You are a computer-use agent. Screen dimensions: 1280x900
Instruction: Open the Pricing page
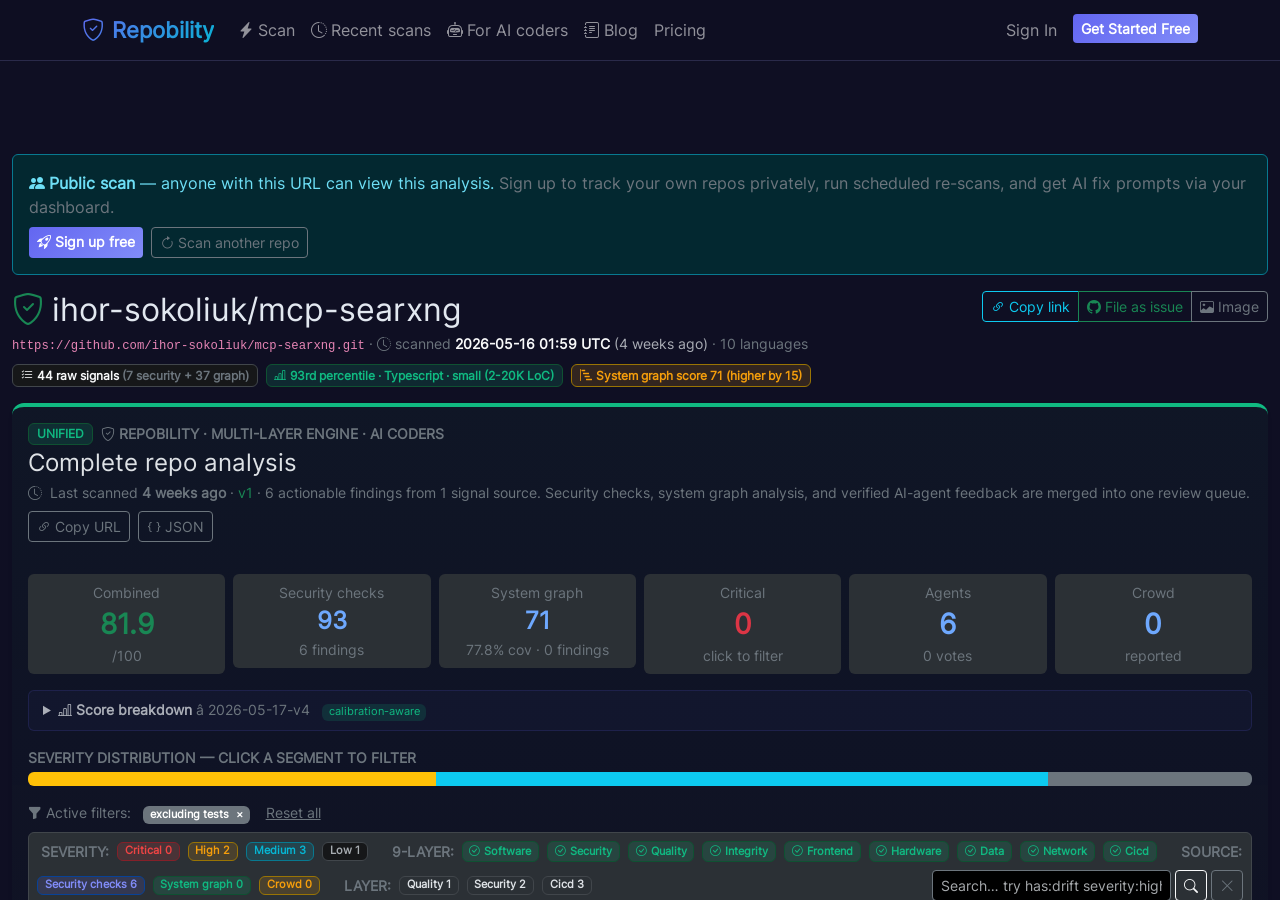[x=680, y=30]
